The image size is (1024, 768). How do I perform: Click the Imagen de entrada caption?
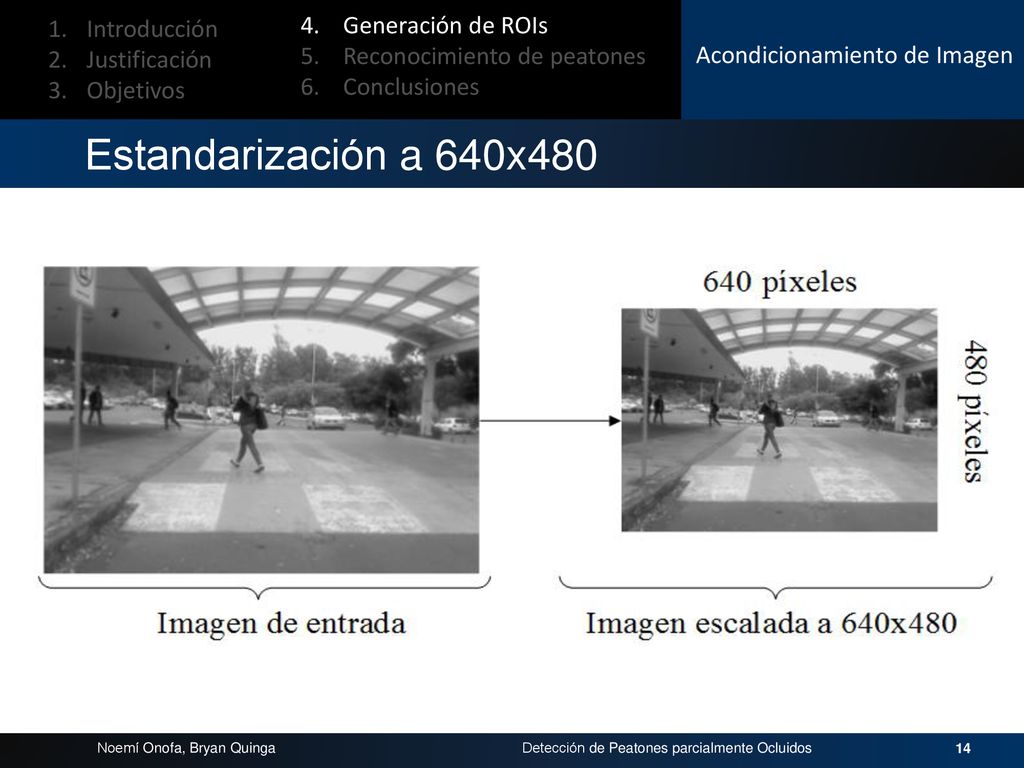pyautogui.click(x=281, y=623)
